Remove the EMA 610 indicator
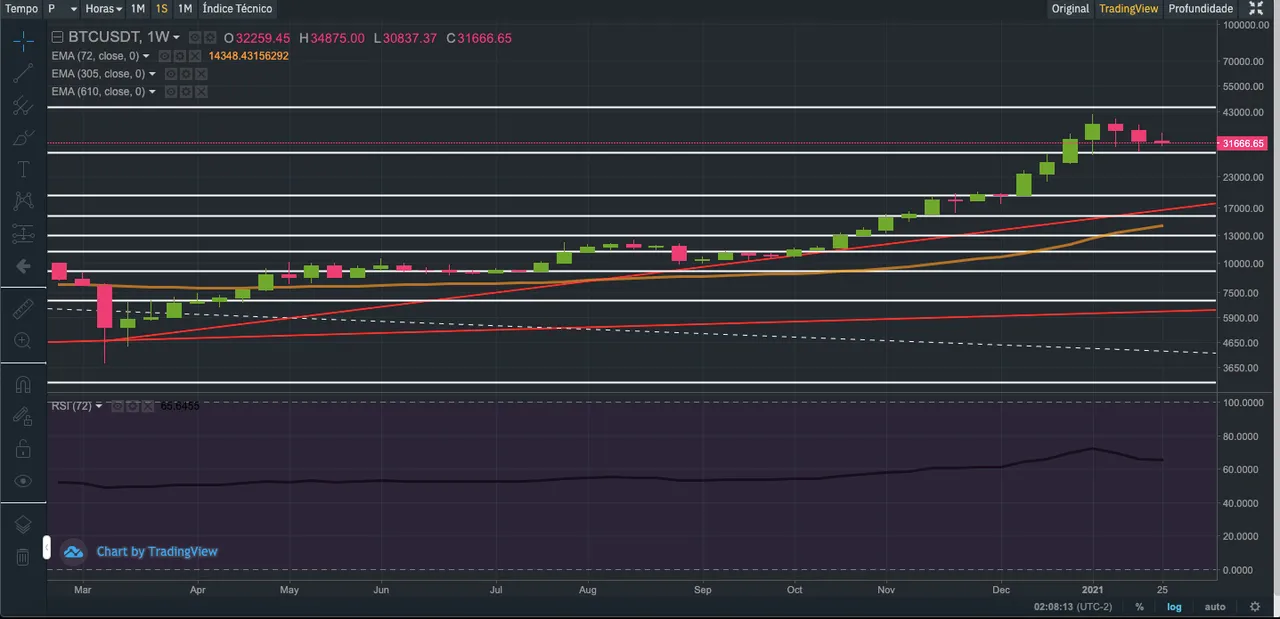Image resolution: width=1280 pixels, height=619 pixels. point(201,92)
